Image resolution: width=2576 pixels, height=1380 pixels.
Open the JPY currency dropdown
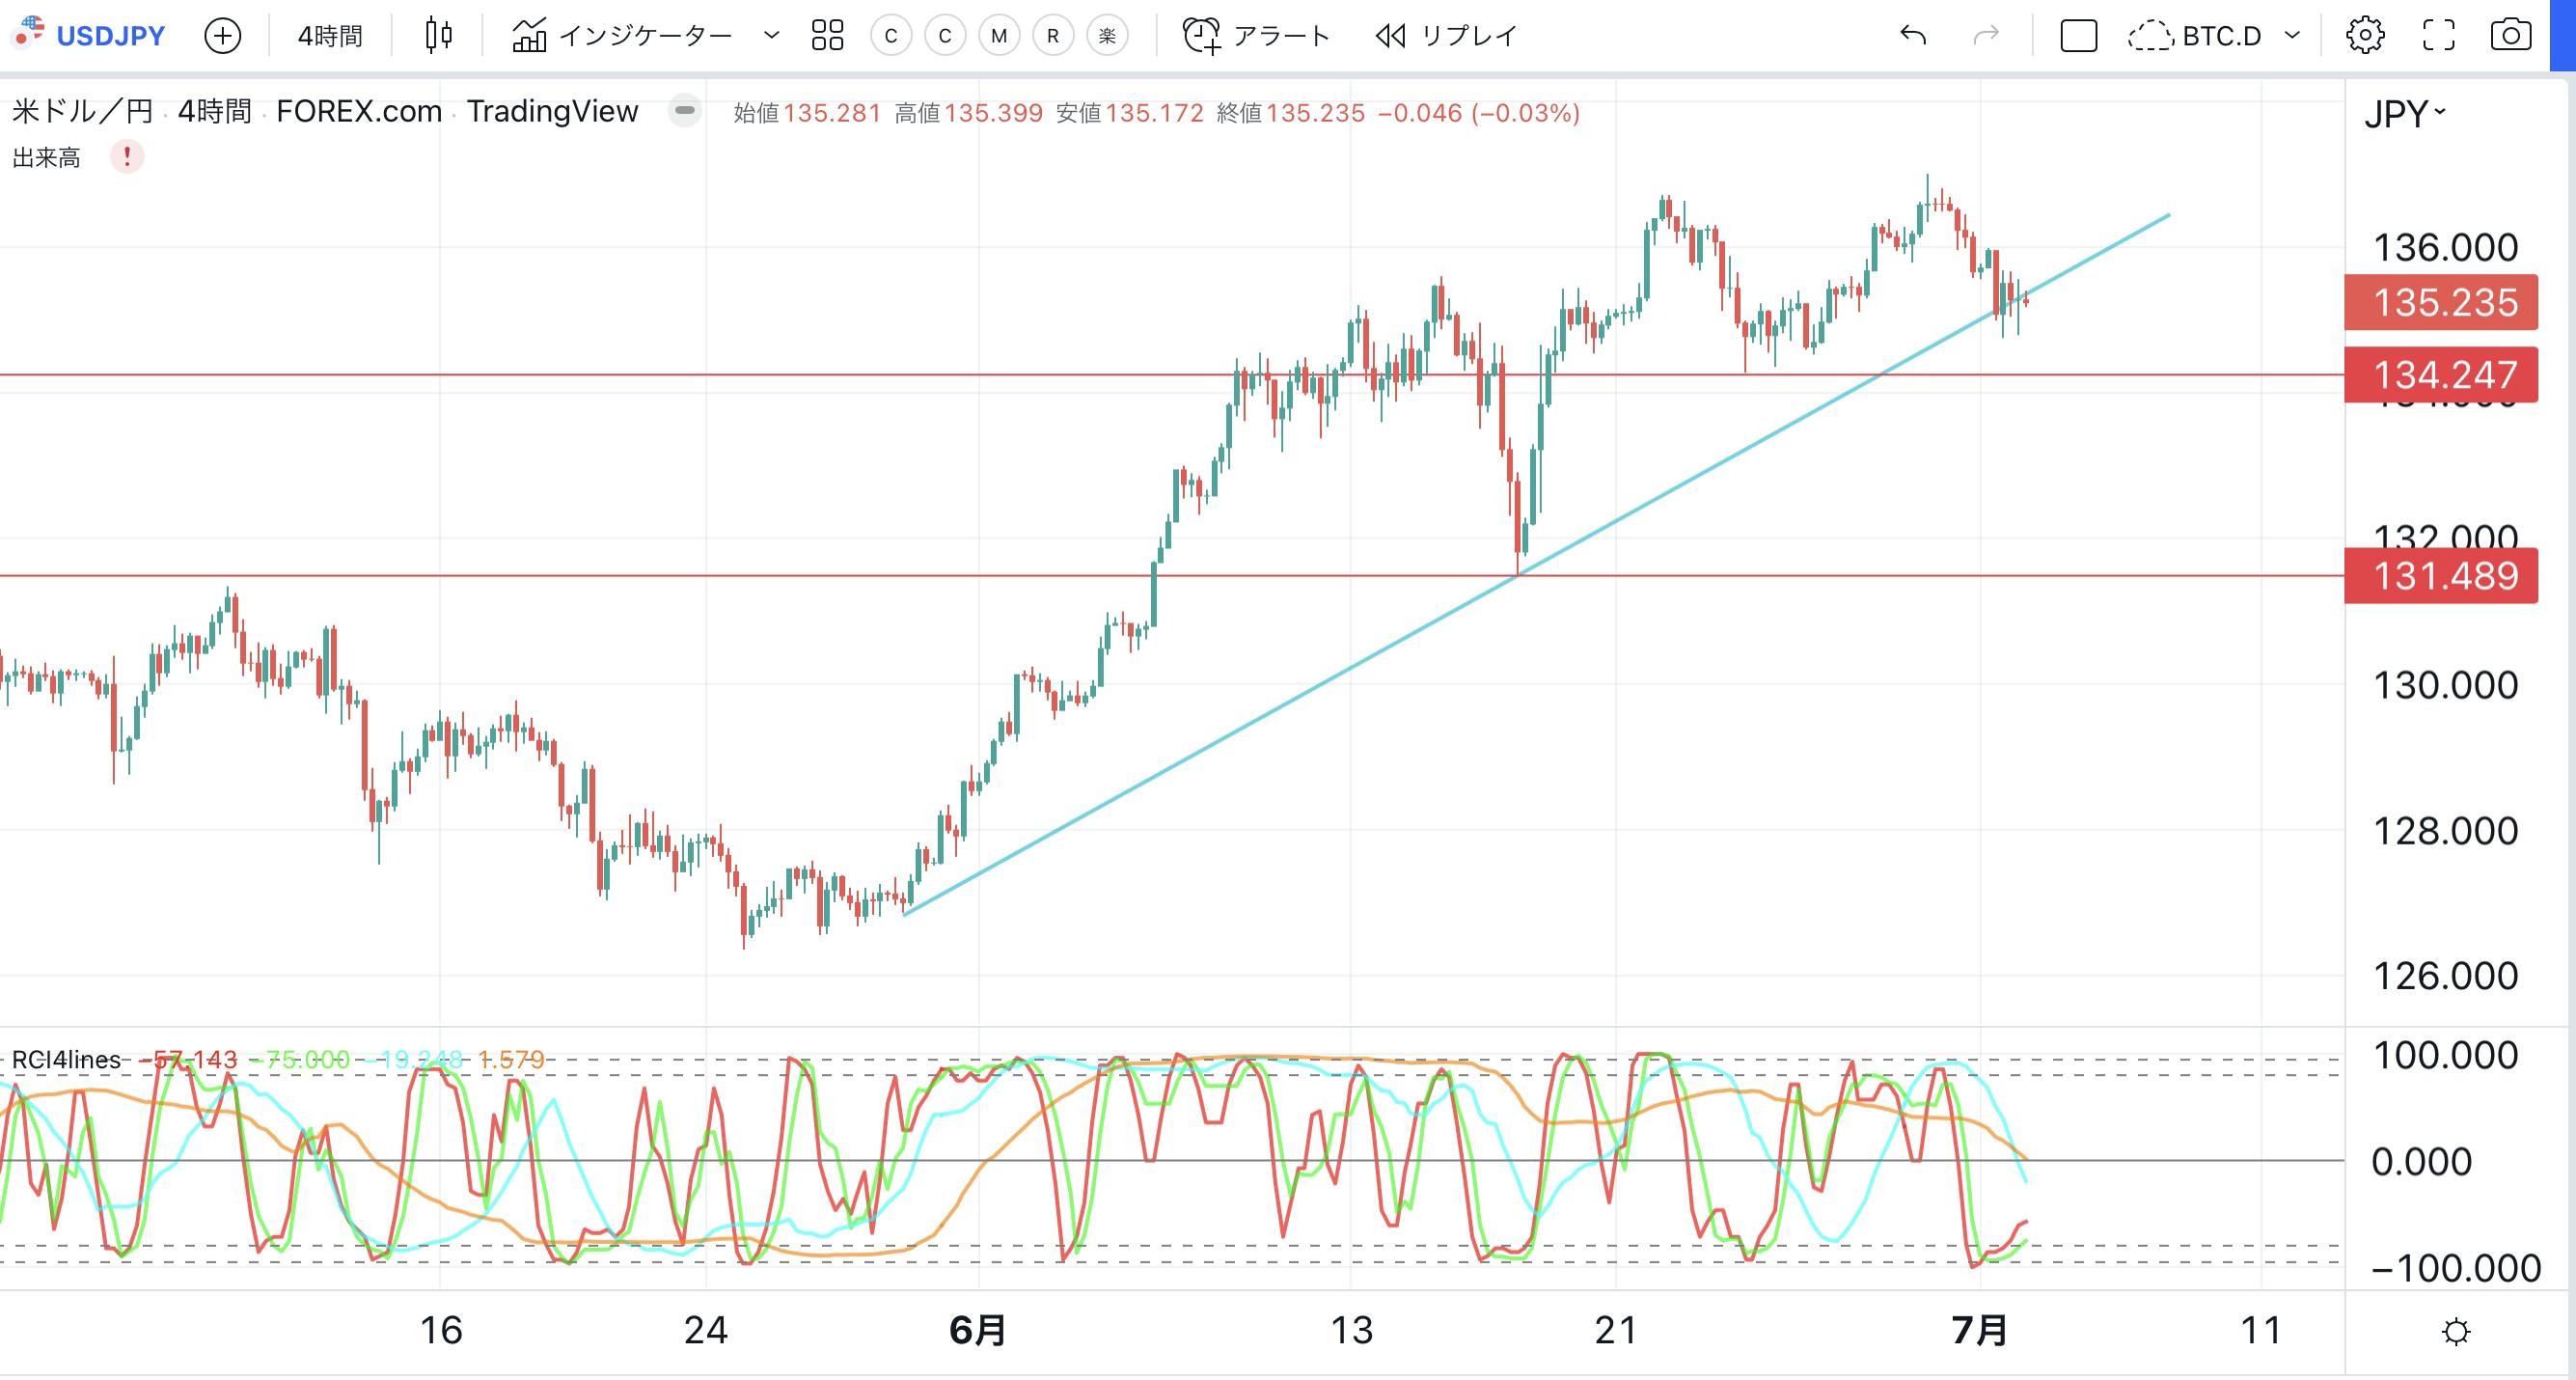(2405, 114)
